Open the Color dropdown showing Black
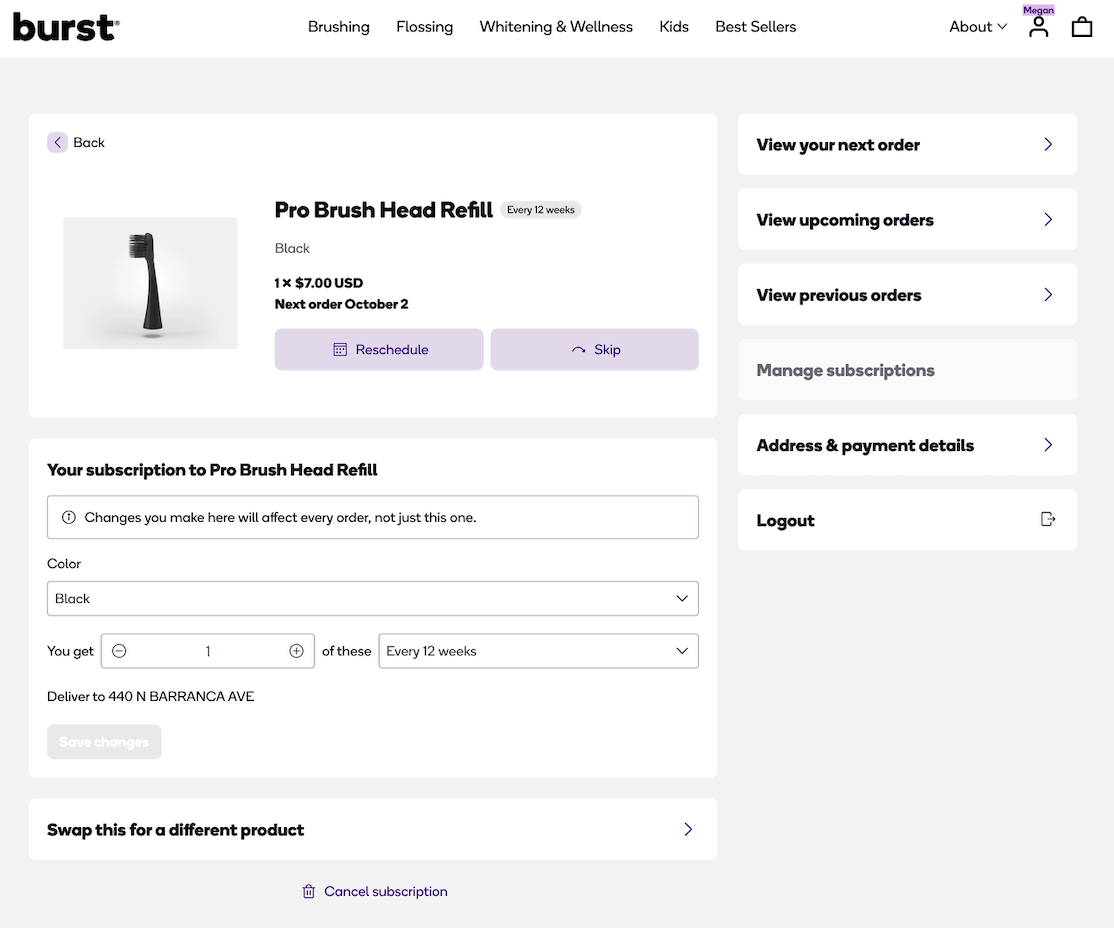Viewport: 1114px width, 928px height. 372,598
